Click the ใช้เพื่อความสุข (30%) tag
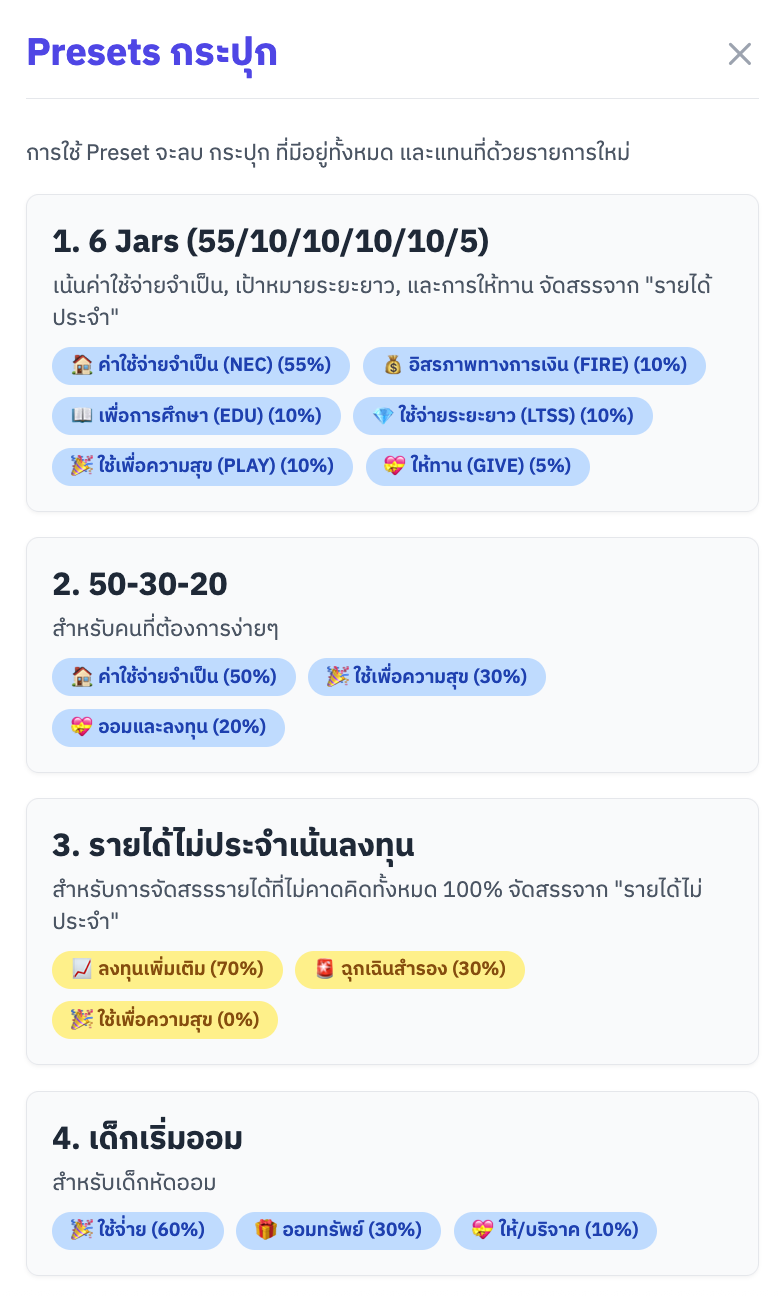The image size is (782, 1296). click(x=426, y=677)
